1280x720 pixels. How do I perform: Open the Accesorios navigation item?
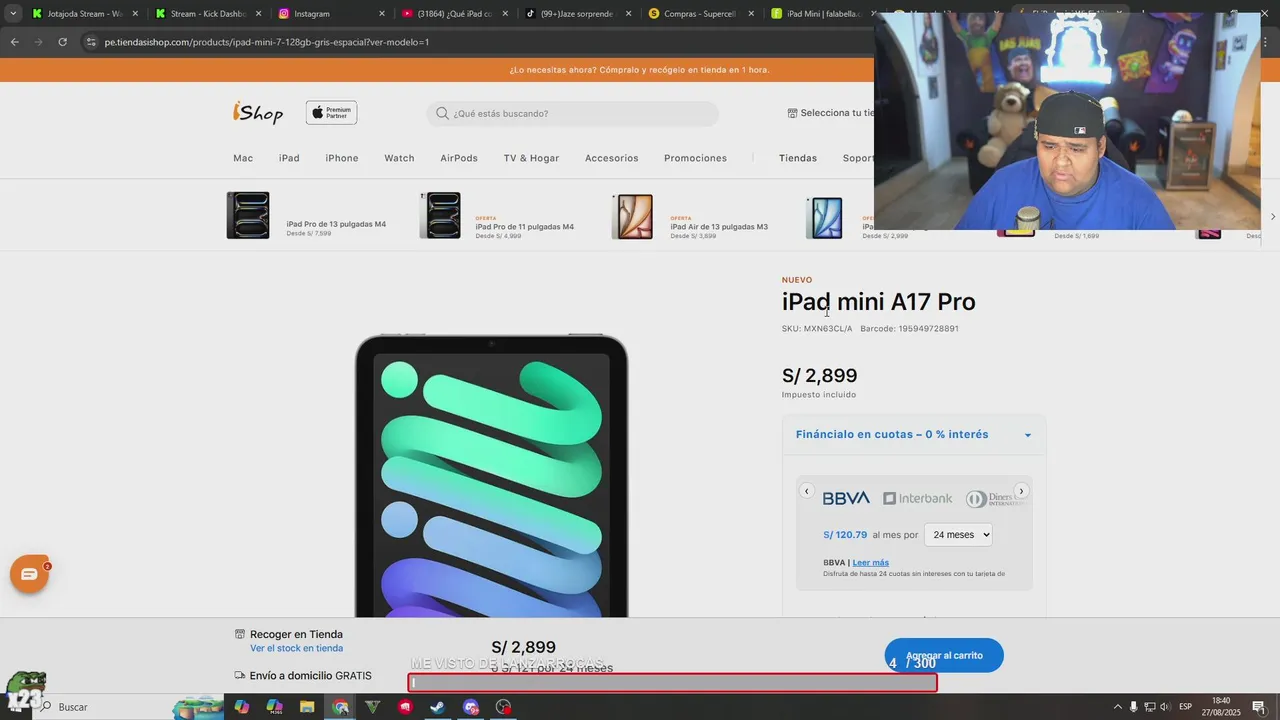611,158
